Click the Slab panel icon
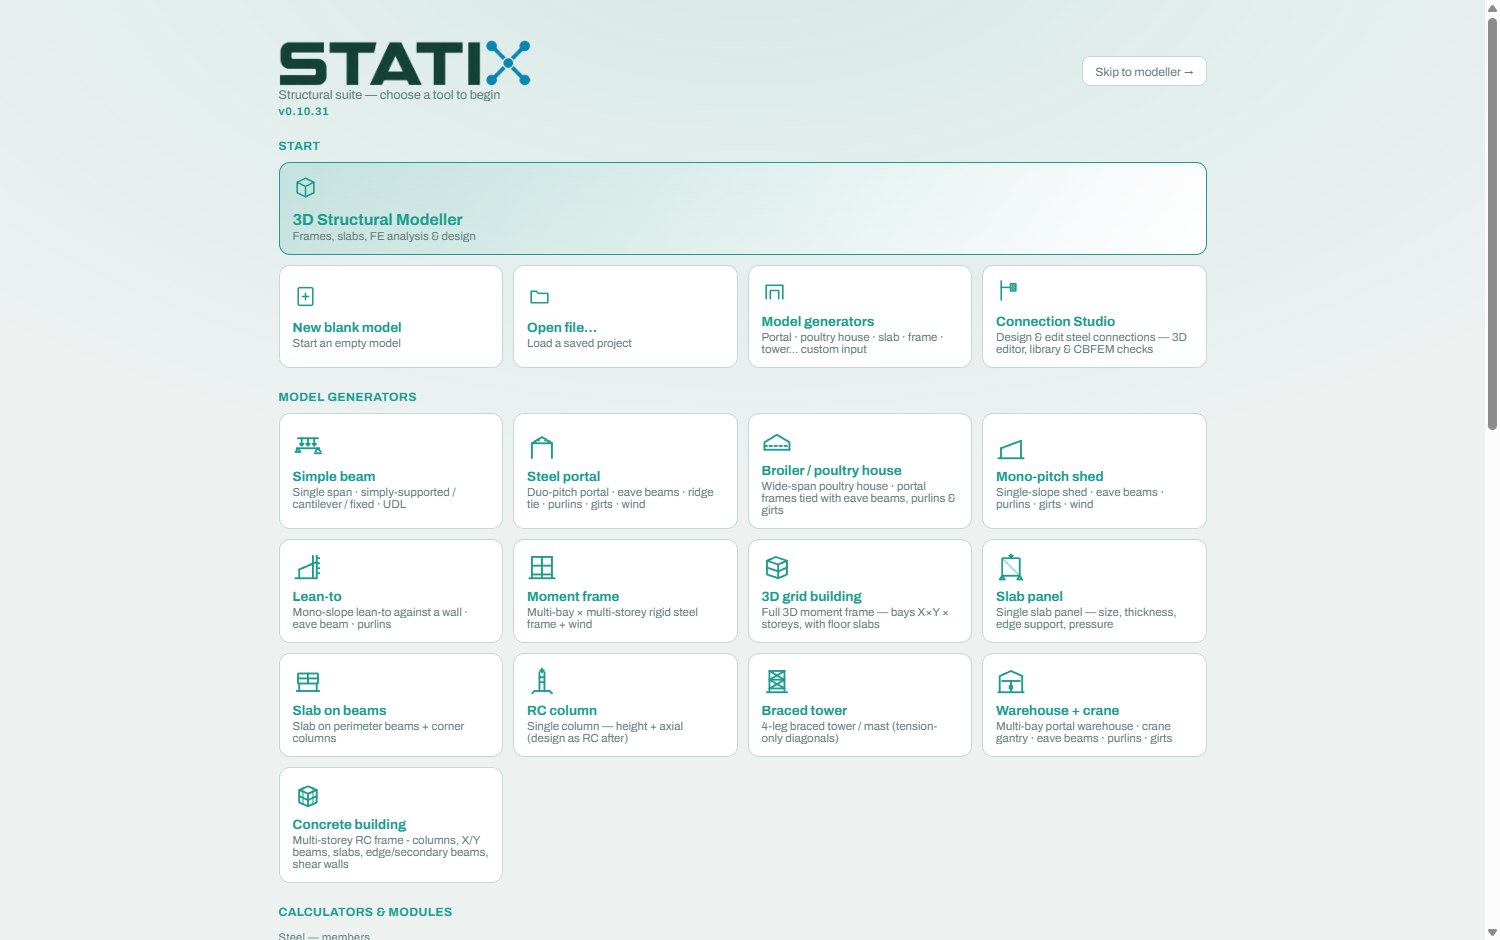The width and height of the screenshot is (1500, 940). coord(1011,567)
